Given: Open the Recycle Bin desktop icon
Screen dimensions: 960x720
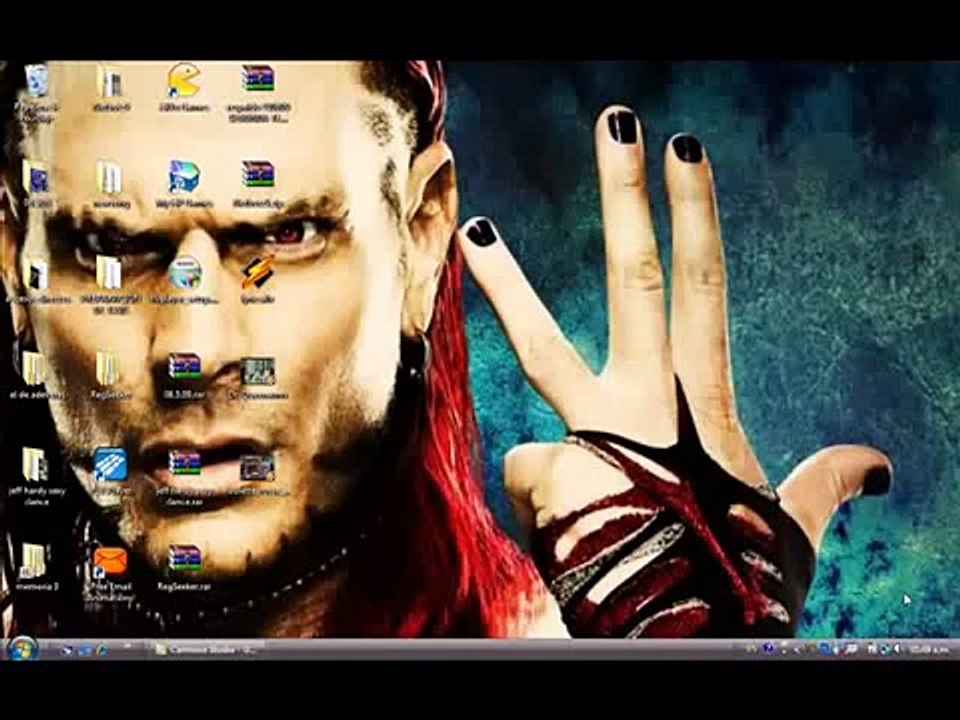Looking at the screenshot, I should point(37,81).
